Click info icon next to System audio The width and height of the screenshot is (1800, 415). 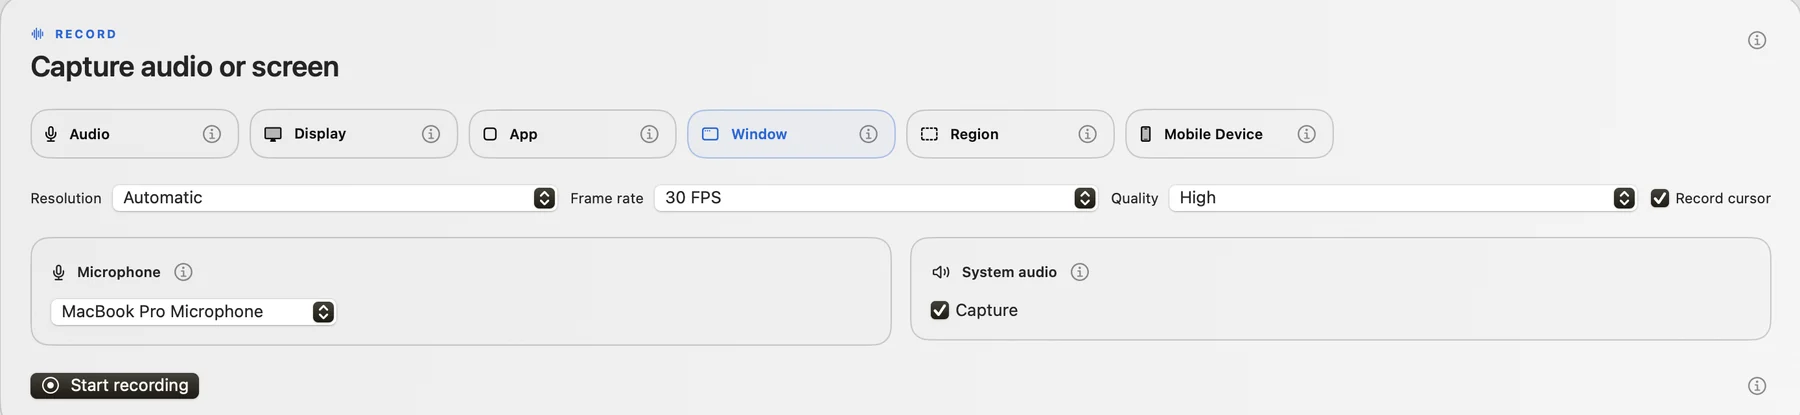(x=1080, y=272)
